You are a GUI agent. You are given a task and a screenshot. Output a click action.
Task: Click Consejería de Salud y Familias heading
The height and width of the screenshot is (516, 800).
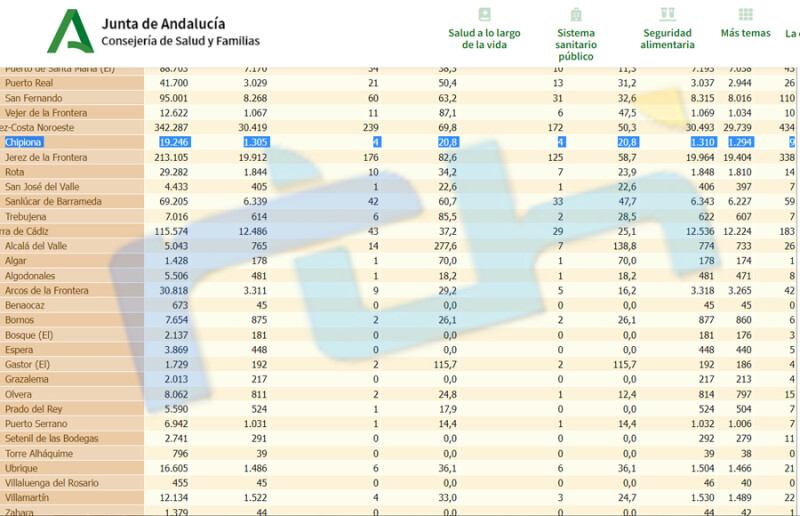tap(181, 41)
